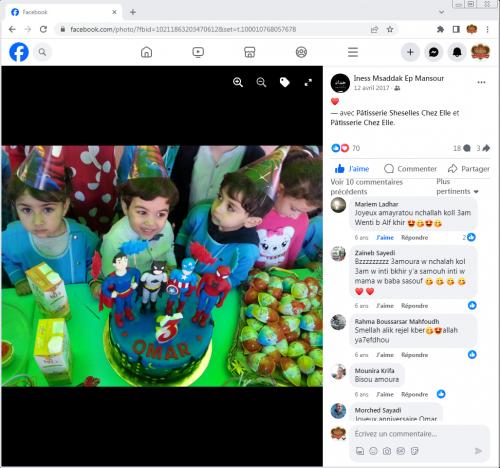
Task: Reply to Zaineb Sayedi's comment
Action: click(x=414, y=306)
